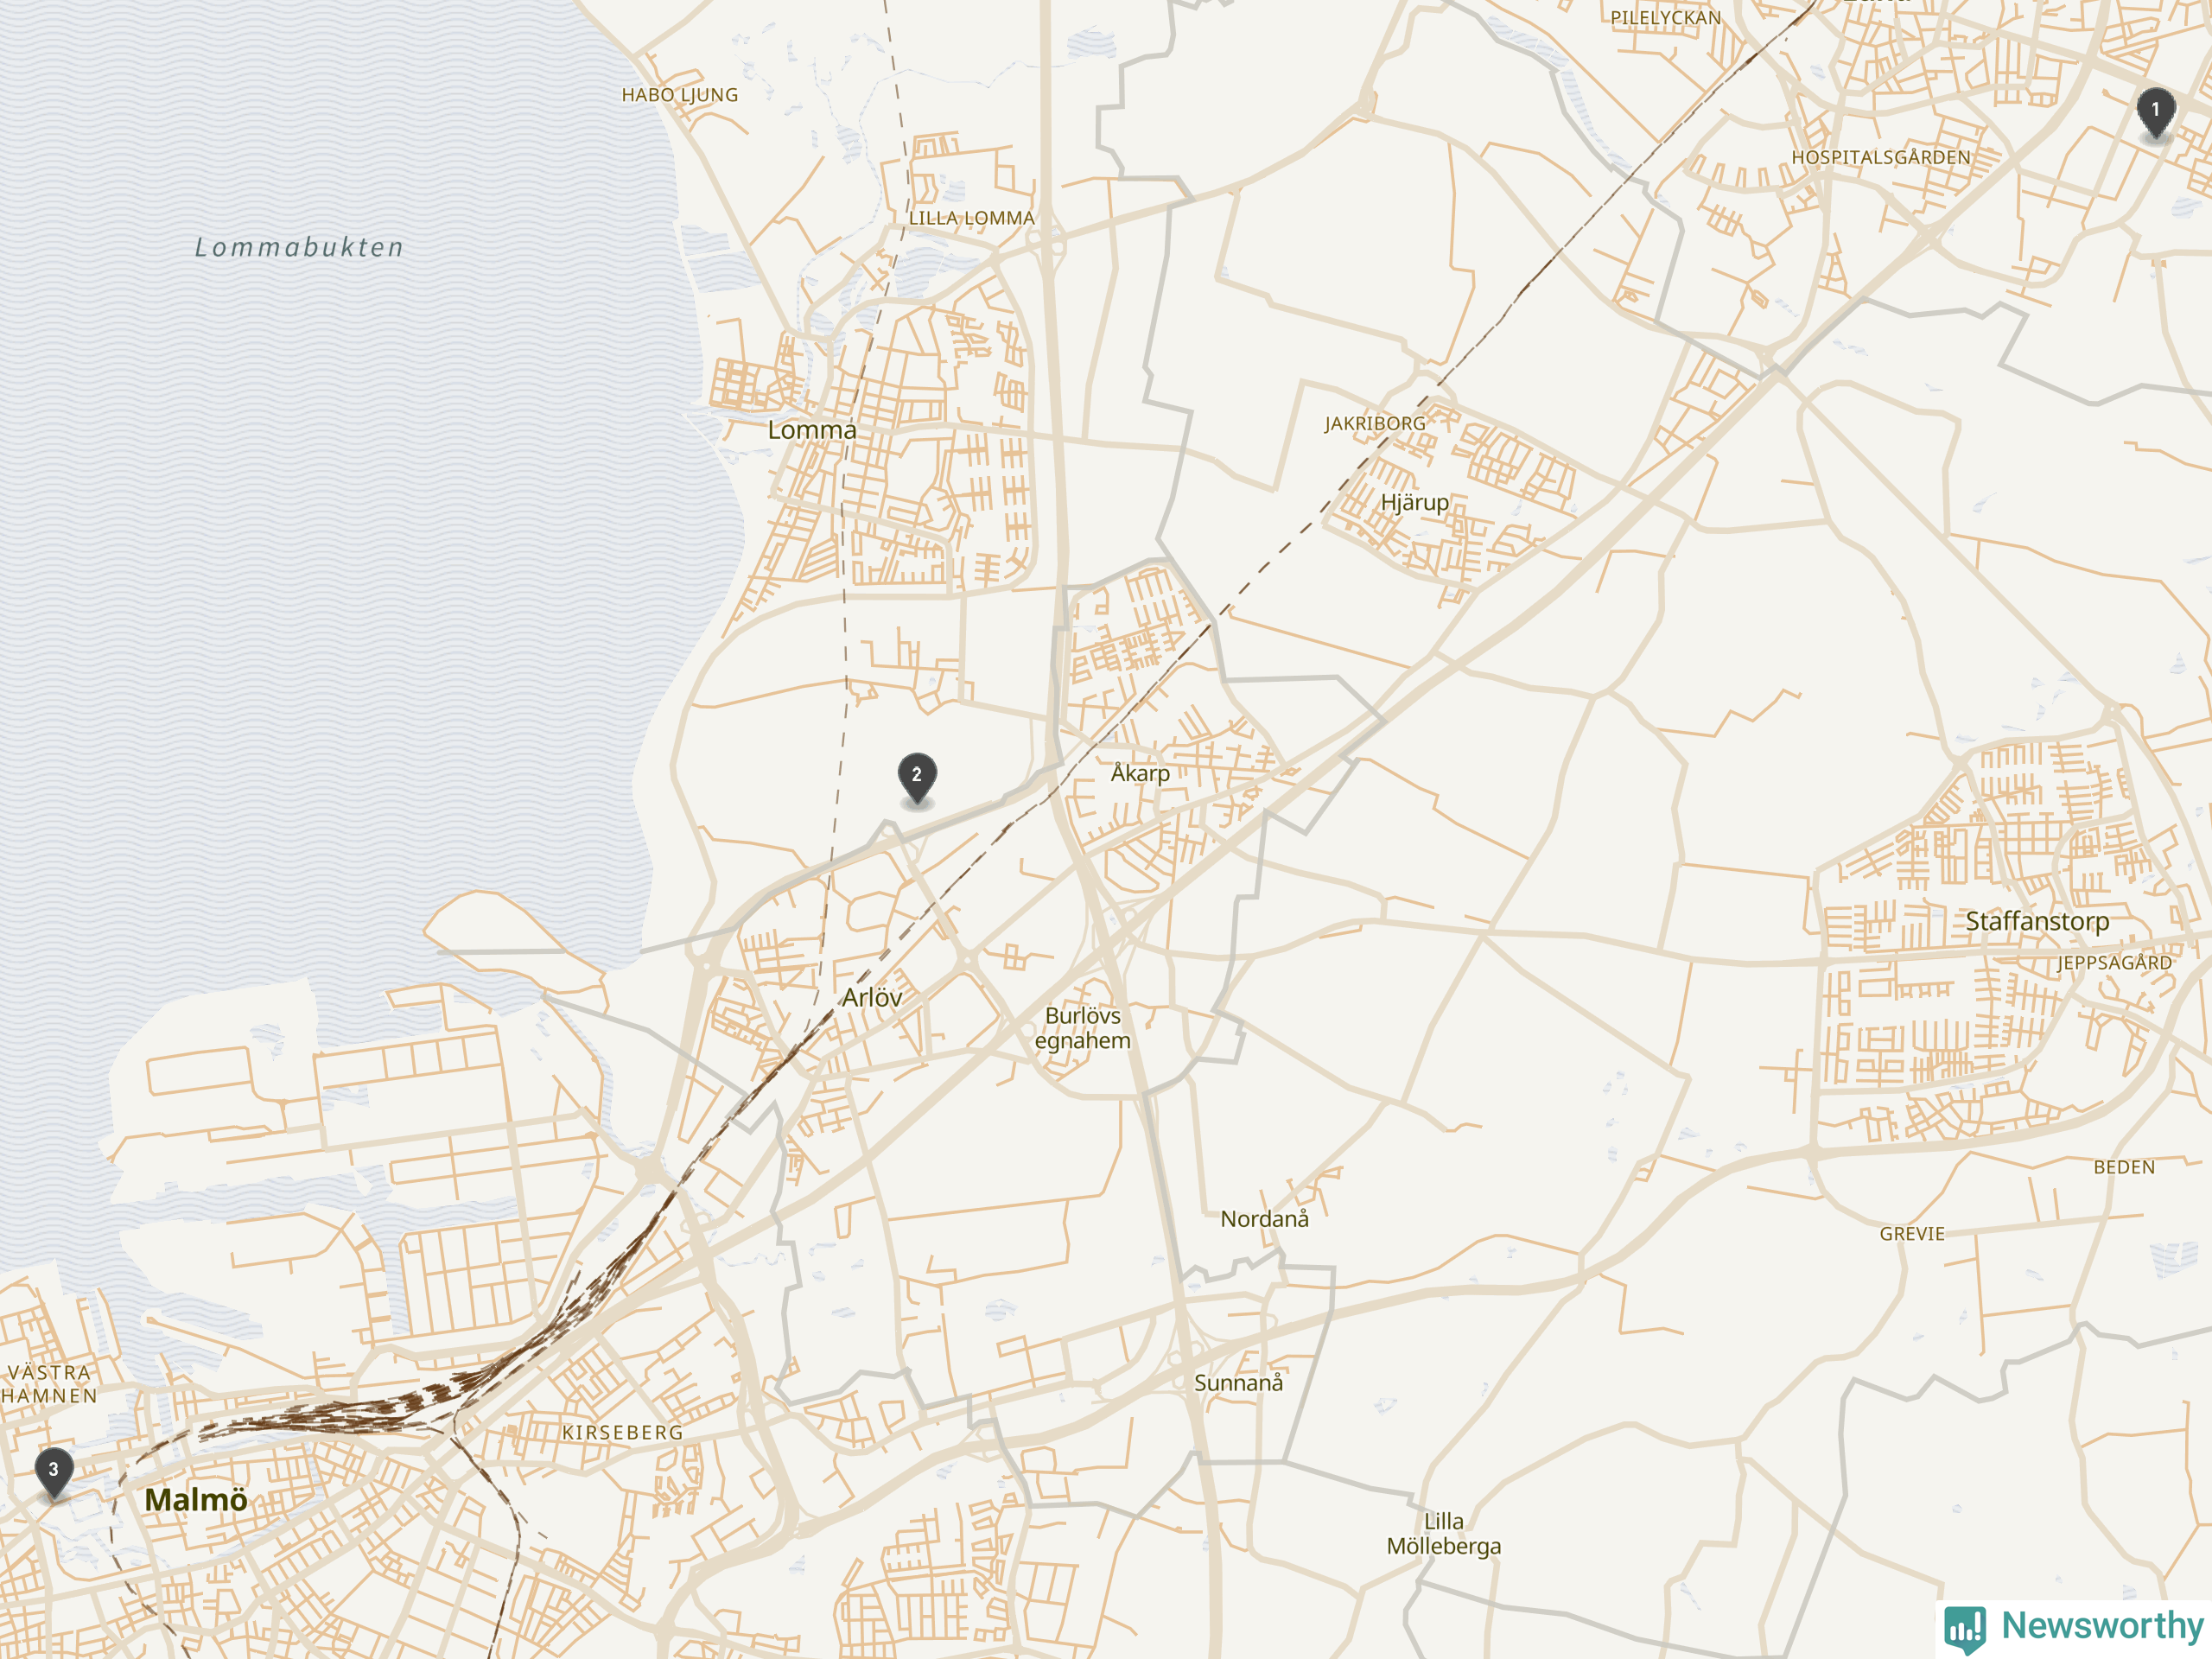The width and height of the screenshot is (2212, 1659).
Task: Click map marker number 2
Action: [x=917, y=779]
